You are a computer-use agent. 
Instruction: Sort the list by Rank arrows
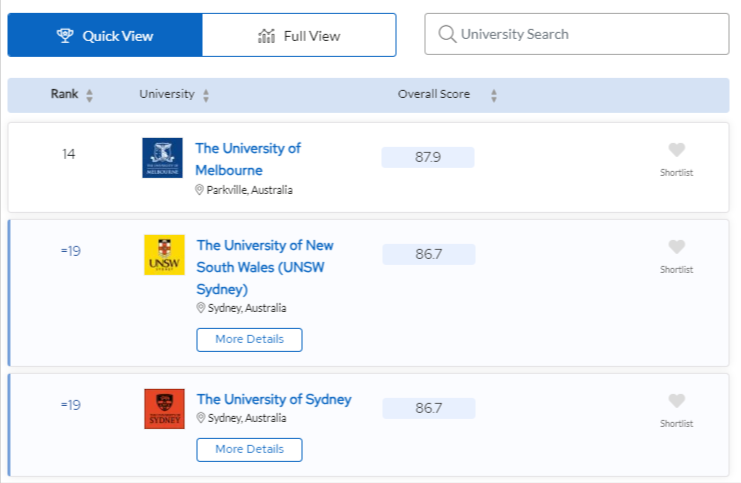click(89, 95)
